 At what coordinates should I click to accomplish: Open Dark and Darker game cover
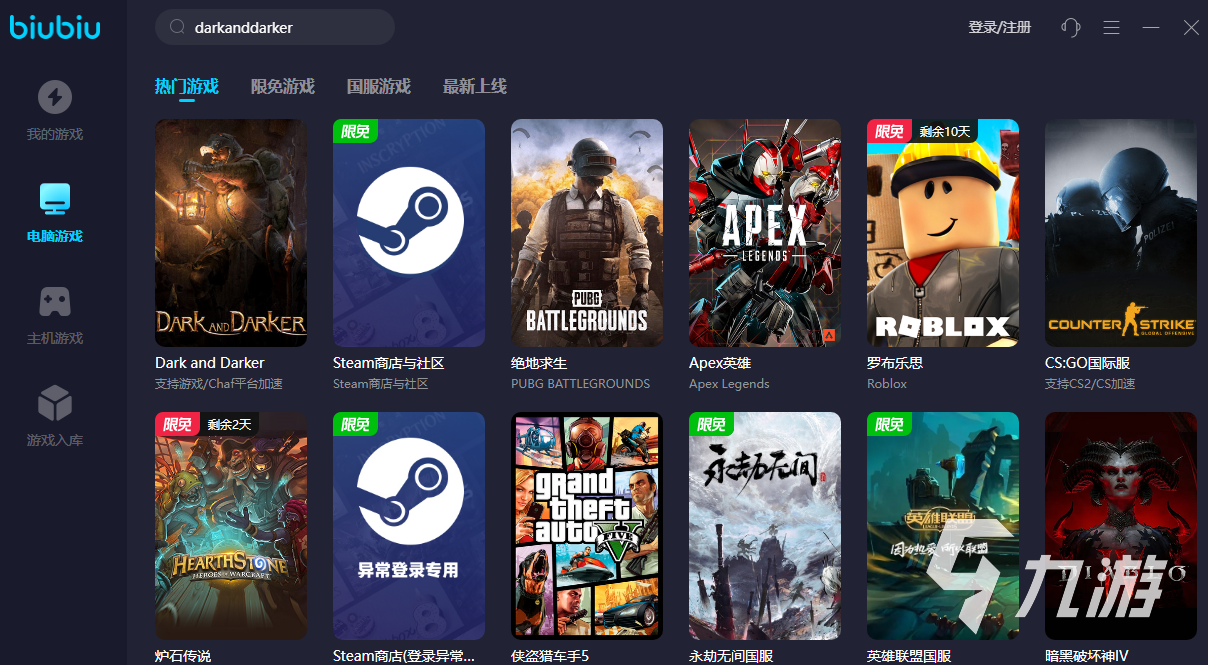231,233
